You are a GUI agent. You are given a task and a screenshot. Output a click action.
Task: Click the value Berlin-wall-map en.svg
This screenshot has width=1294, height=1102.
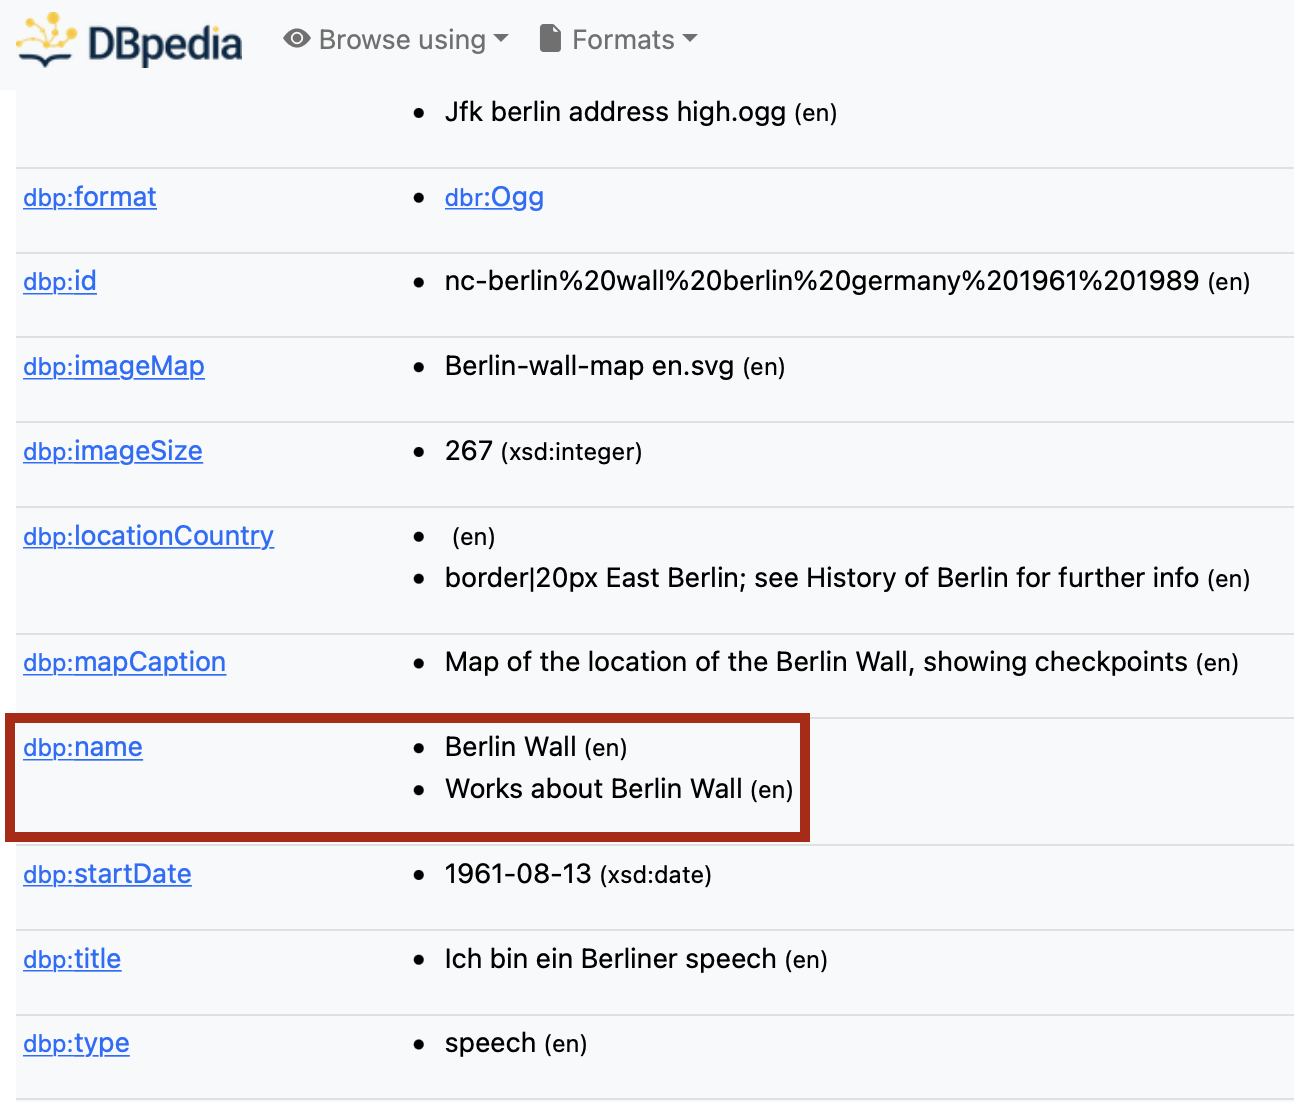coord(589,366)
